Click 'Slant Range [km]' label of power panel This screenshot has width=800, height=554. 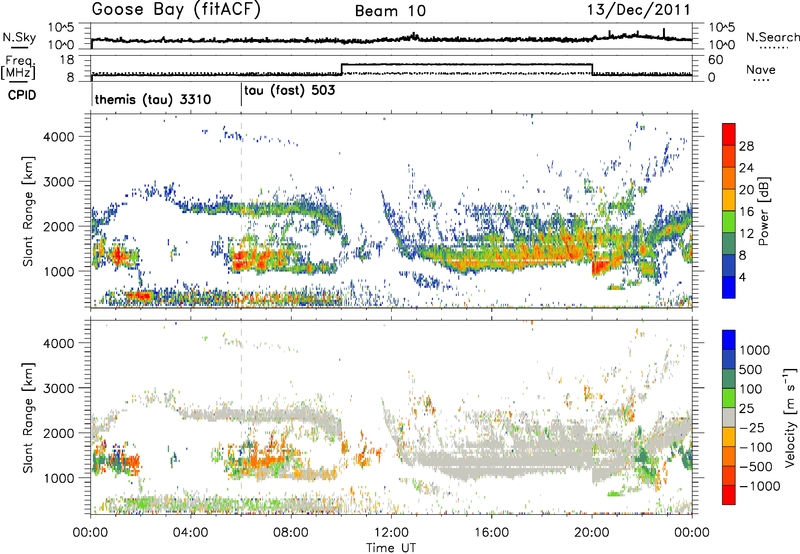(29, 211)
